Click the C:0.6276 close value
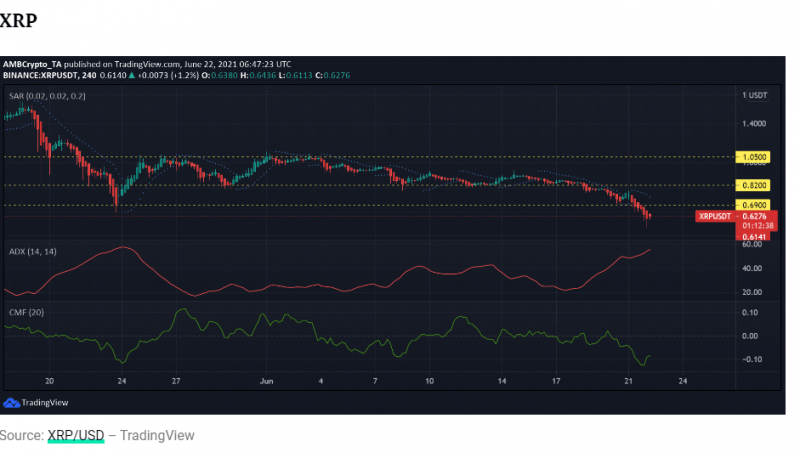The image size is (800, 458). (333, 75)
